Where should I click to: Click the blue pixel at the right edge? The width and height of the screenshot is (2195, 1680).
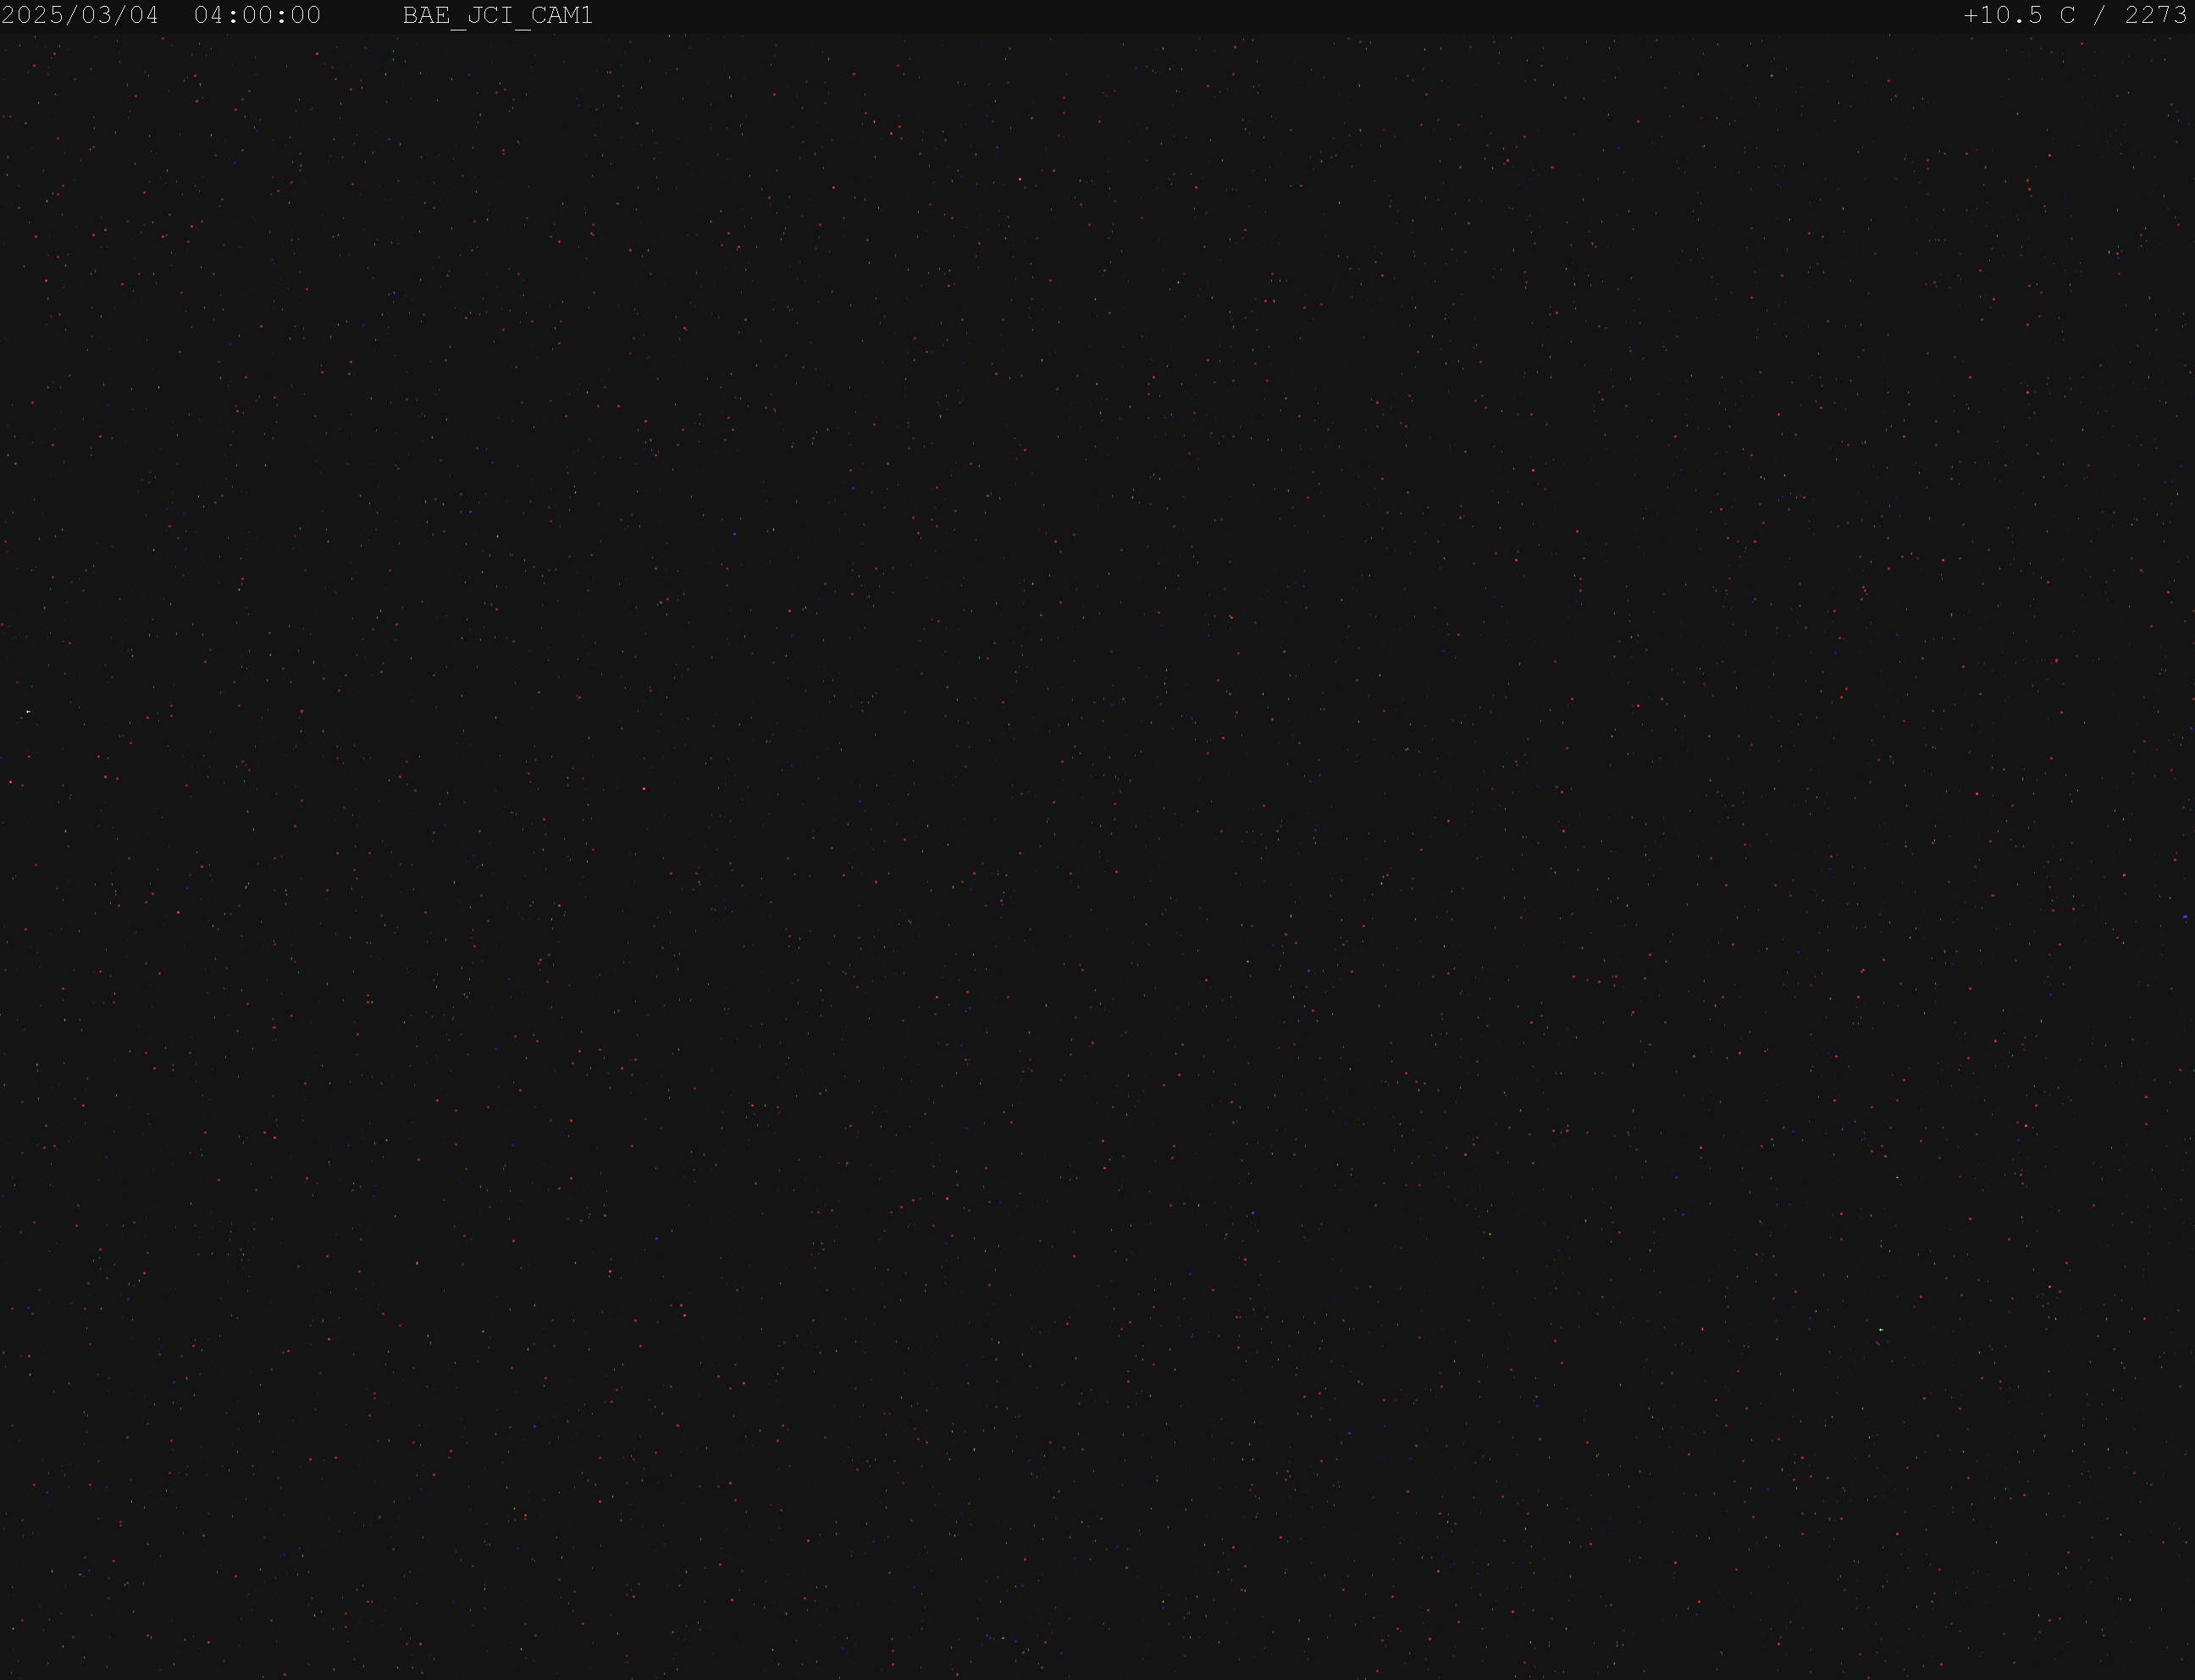(2185, 916)
